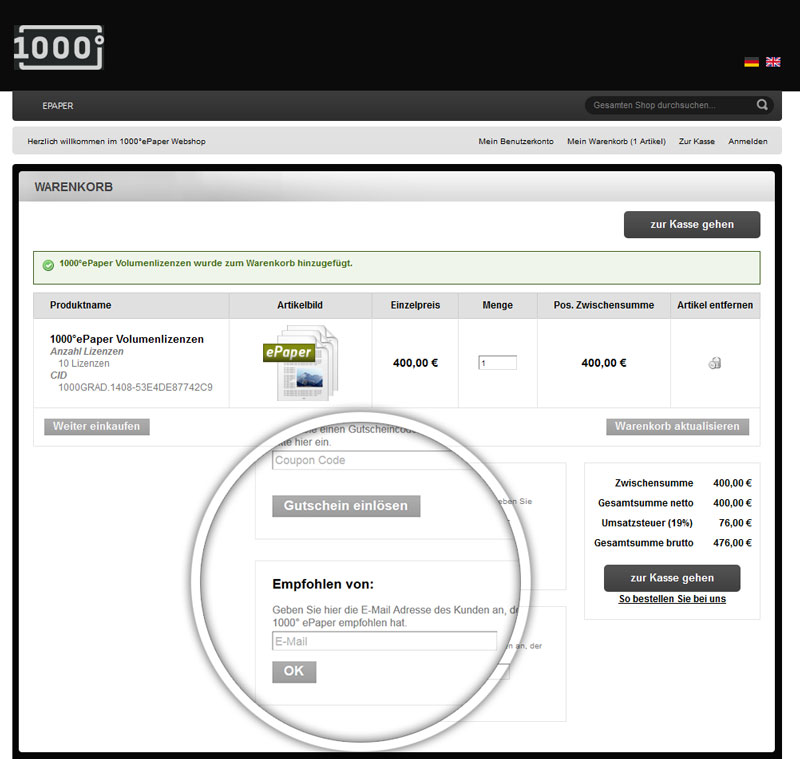The width and height of the screenshot is (800, 759).
Task: Click the Einzelpreis column header
Action: (x=415, y=305)
